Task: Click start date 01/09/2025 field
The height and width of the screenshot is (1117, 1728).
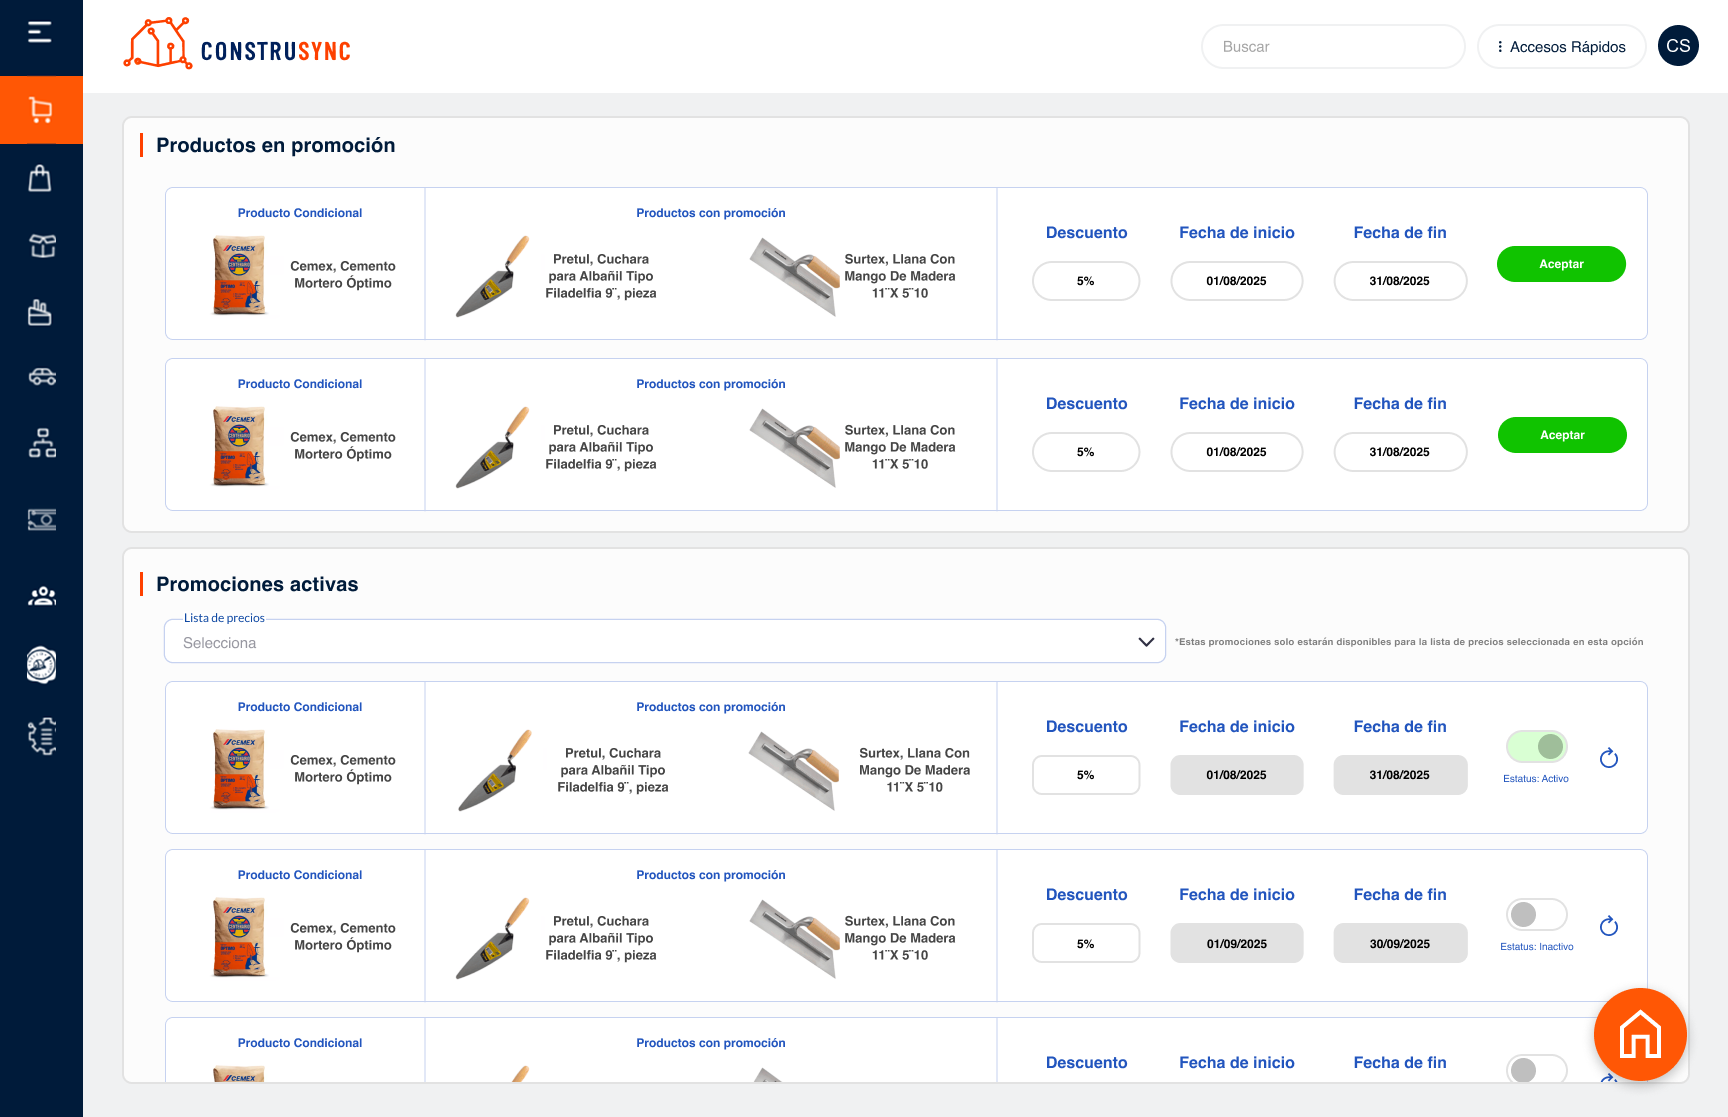Action: click(1237, 943)
